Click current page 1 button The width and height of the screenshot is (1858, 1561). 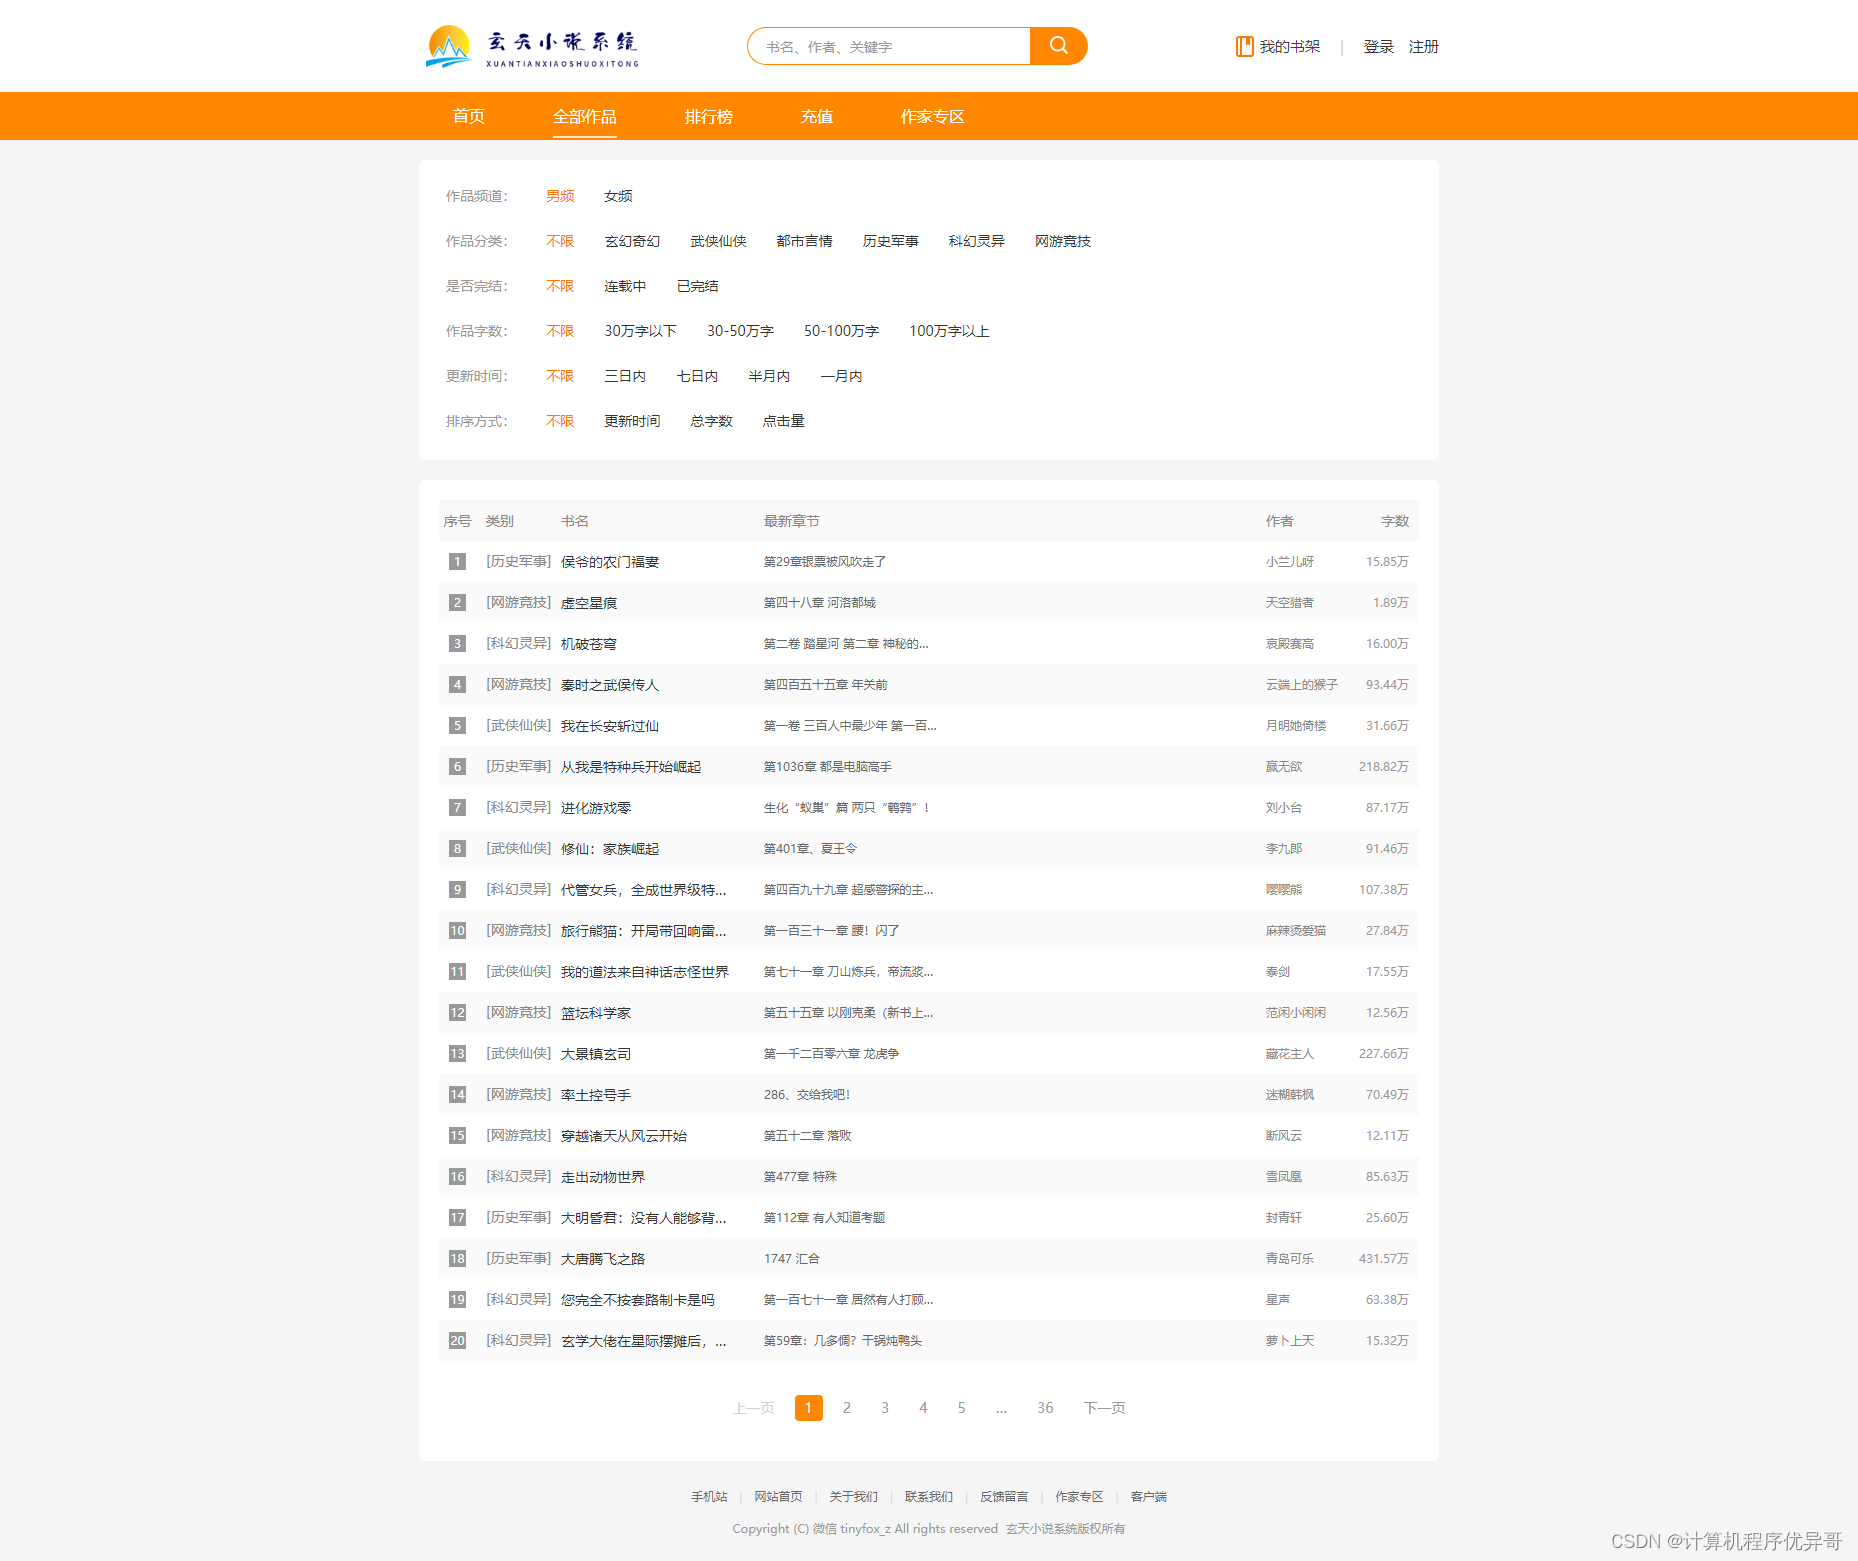point(809,1408)
